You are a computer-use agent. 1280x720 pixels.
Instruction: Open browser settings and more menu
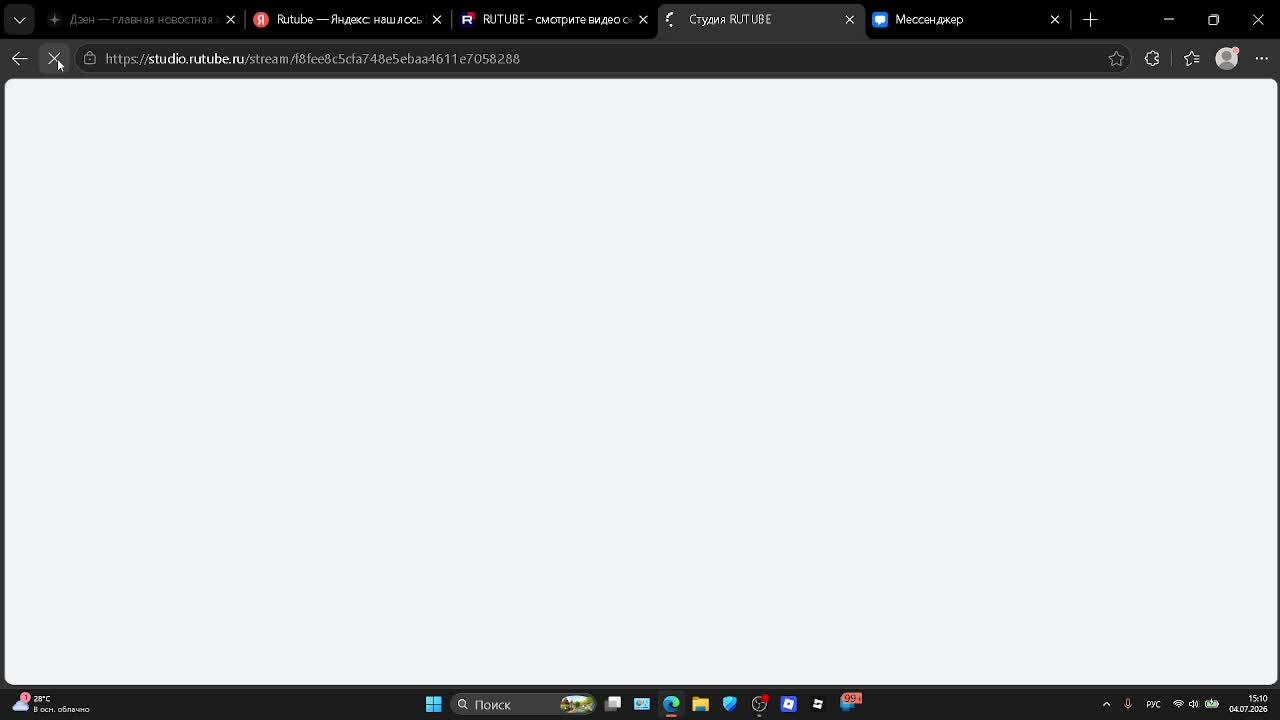click(1261, 59)
